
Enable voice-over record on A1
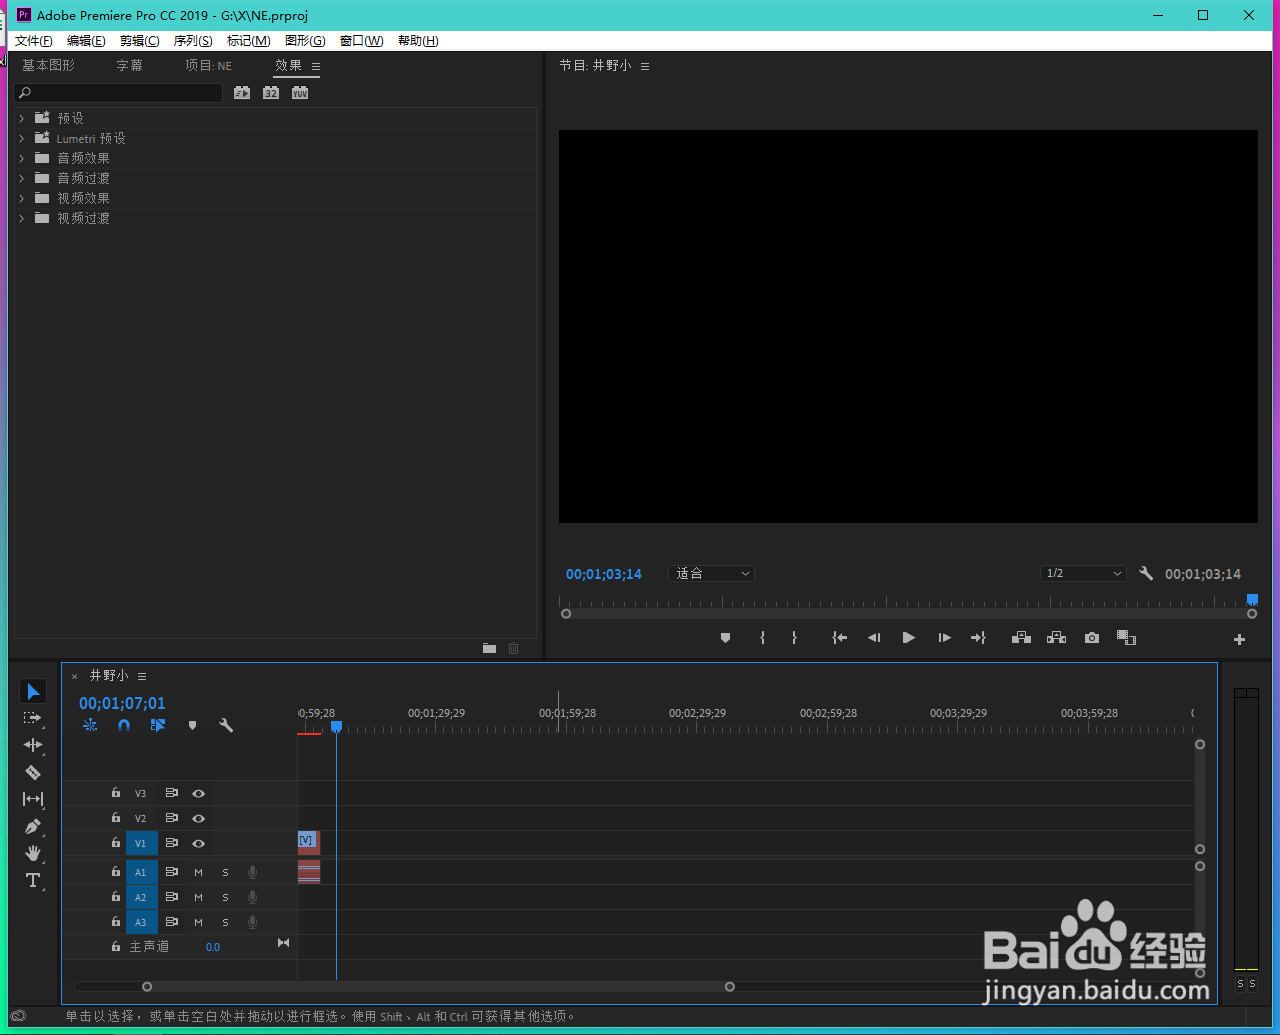click(252, 872)
